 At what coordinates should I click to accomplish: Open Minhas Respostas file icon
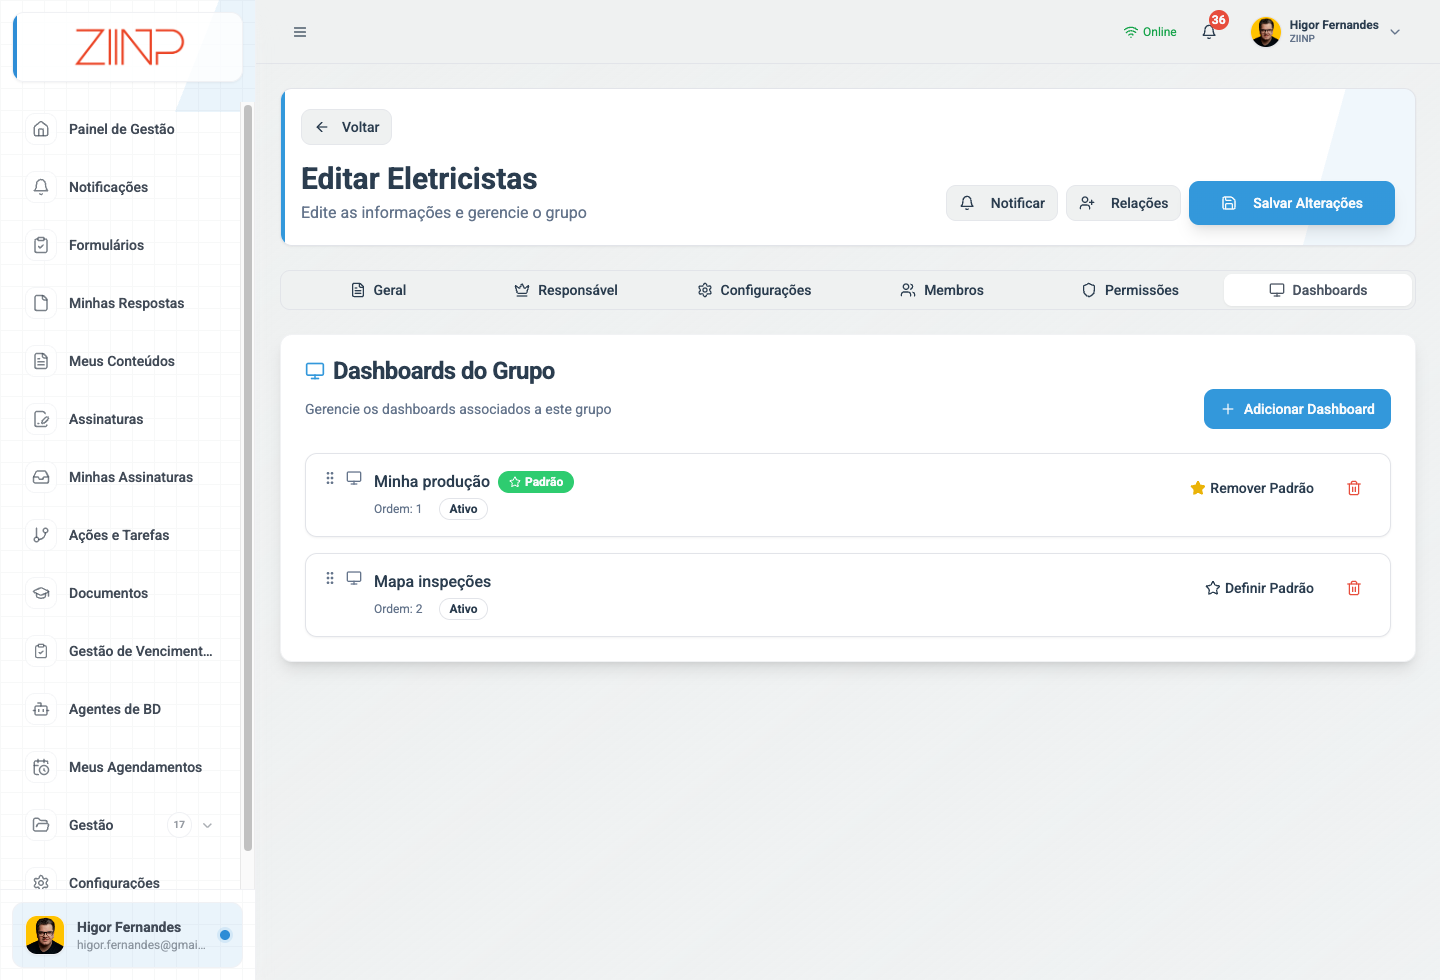point(41,303)
